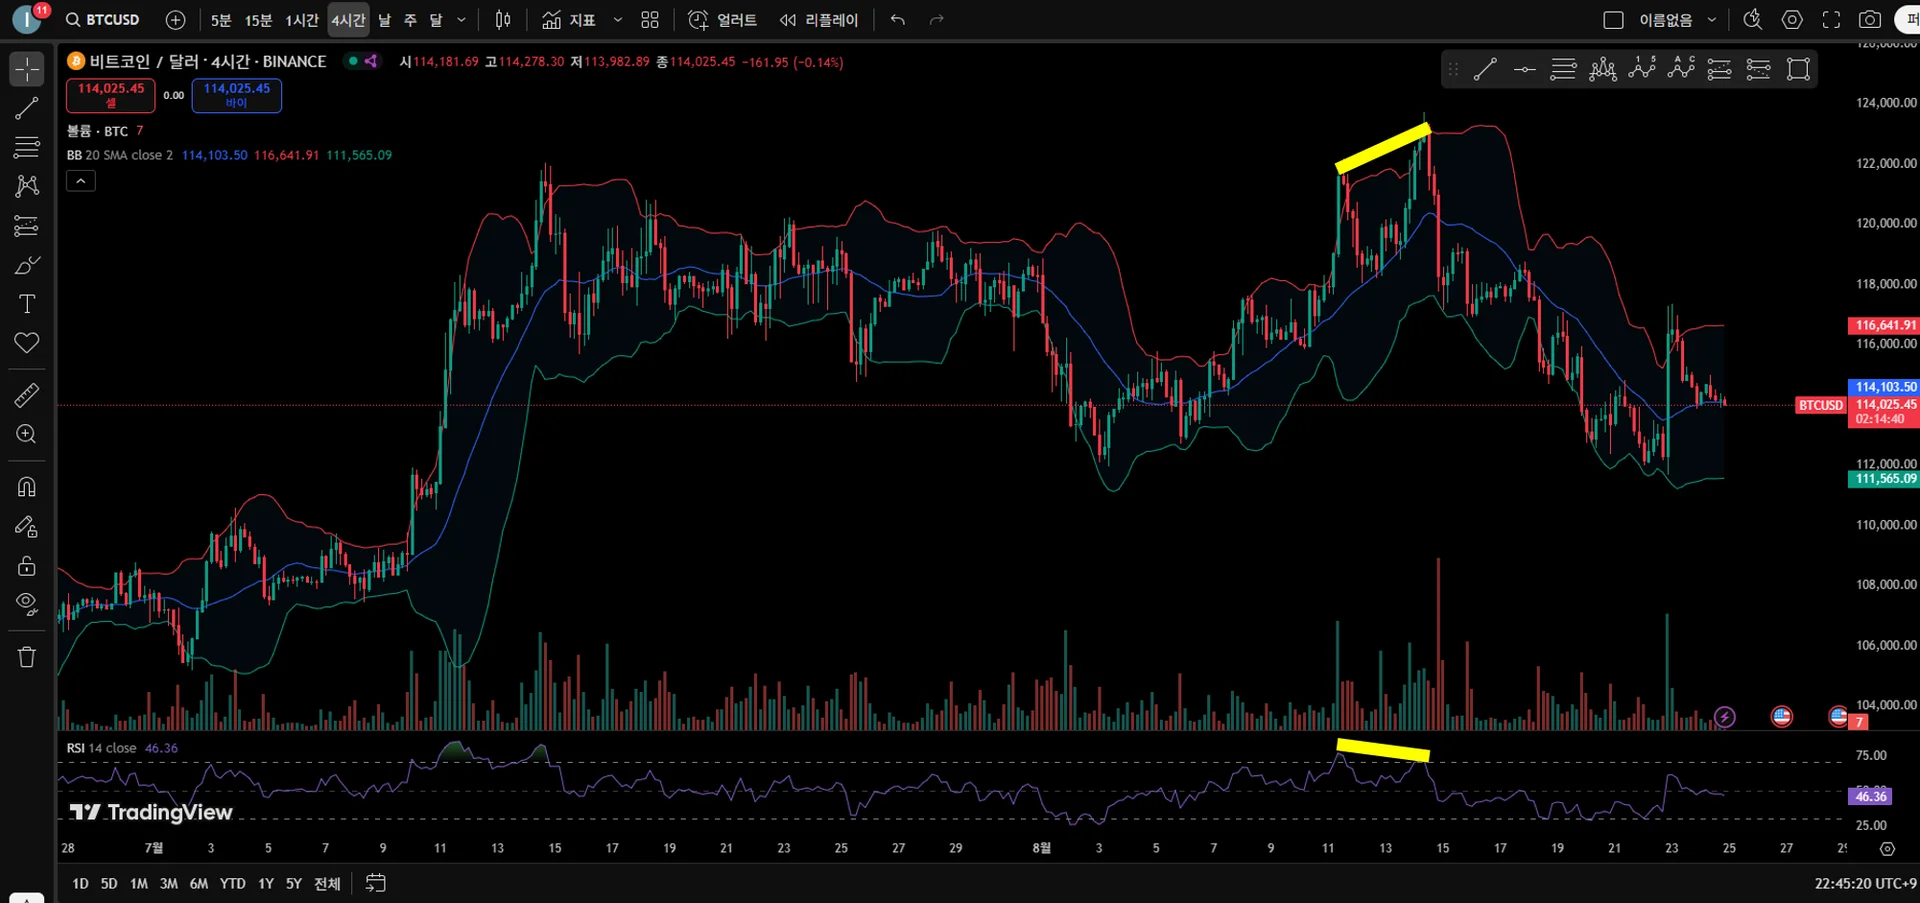Open quick search lightning icon
This screenshot has height=903, width=1920.
(1752, 20)
